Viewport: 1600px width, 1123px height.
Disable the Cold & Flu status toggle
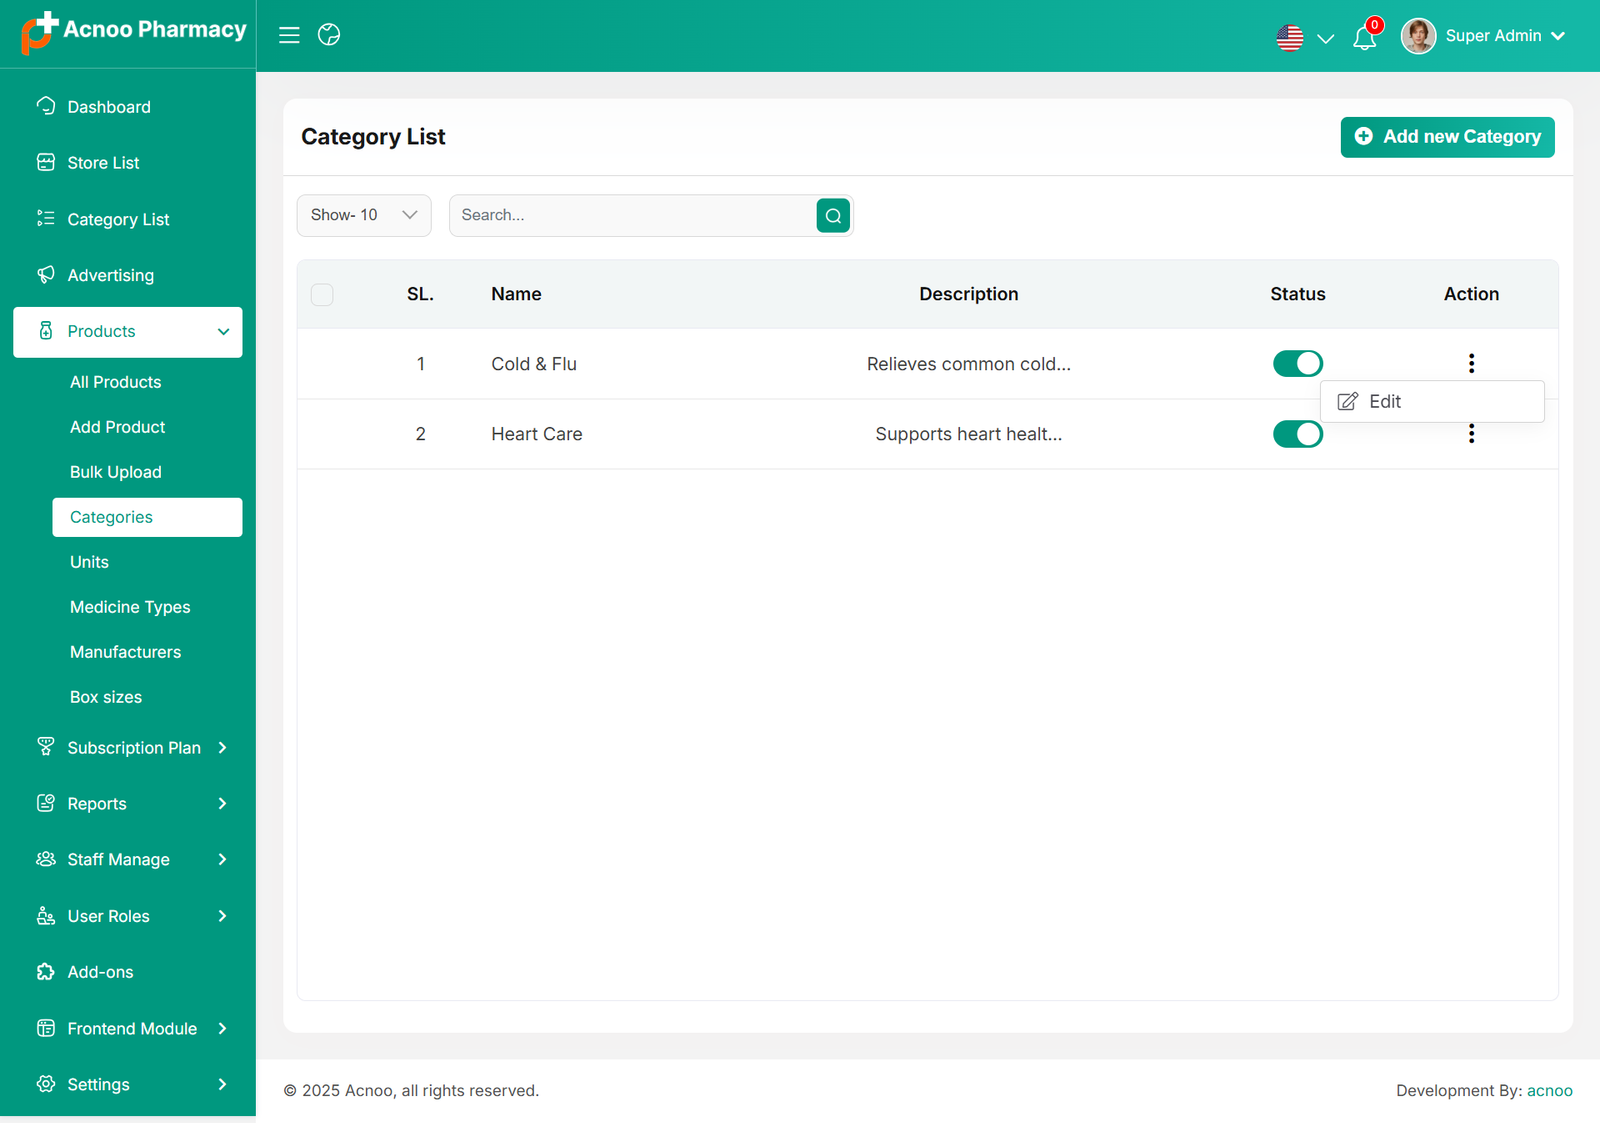coord(1297,364)
